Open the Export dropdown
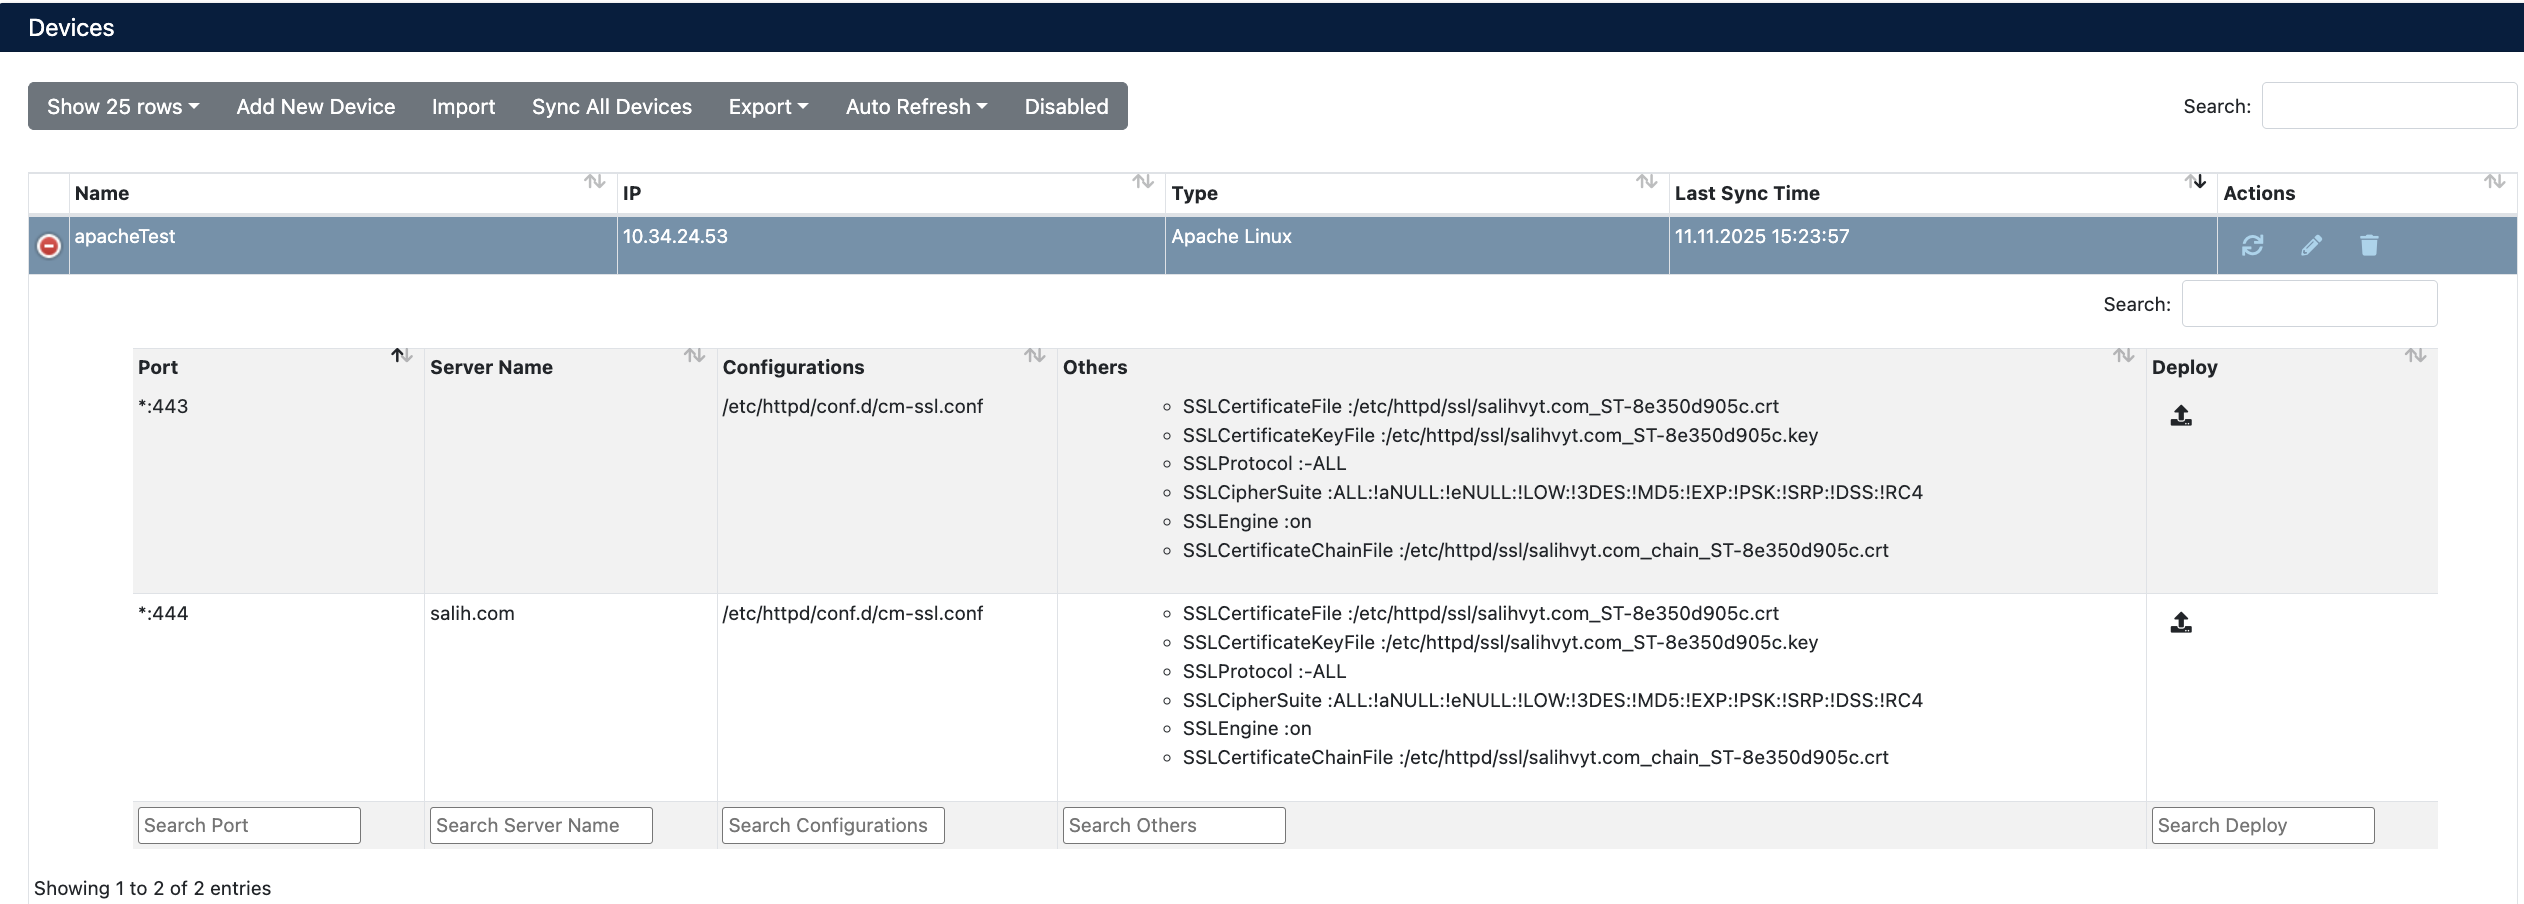This screenshot has width=2524, height=904. point(768,106)
